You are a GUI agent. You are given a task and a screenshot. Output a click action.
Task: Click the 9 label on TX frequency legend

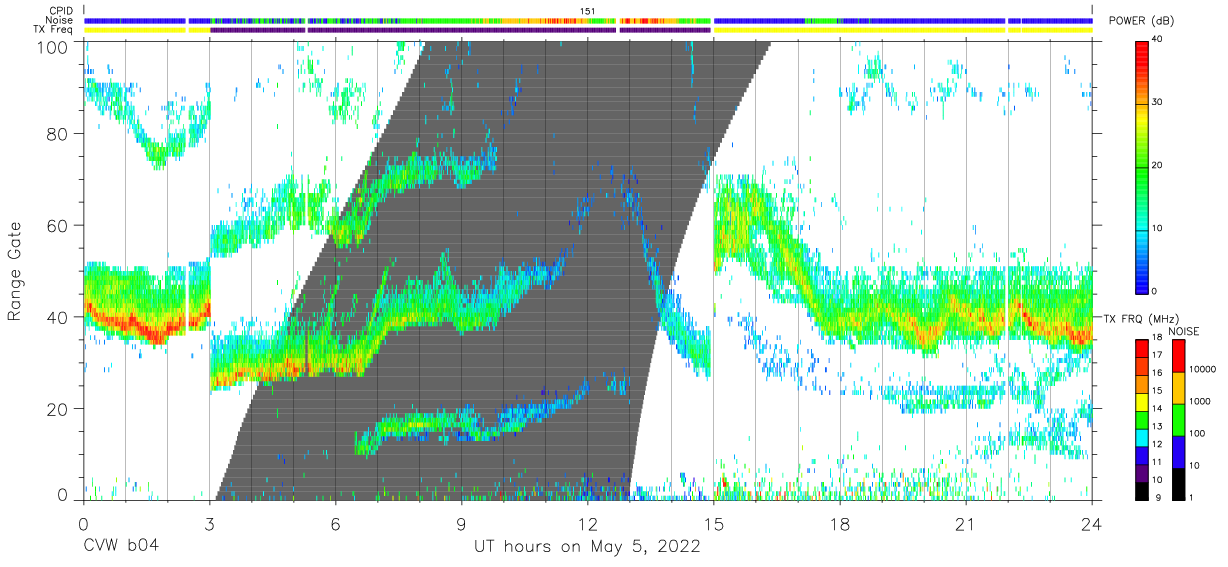(x=1158, y=497)
